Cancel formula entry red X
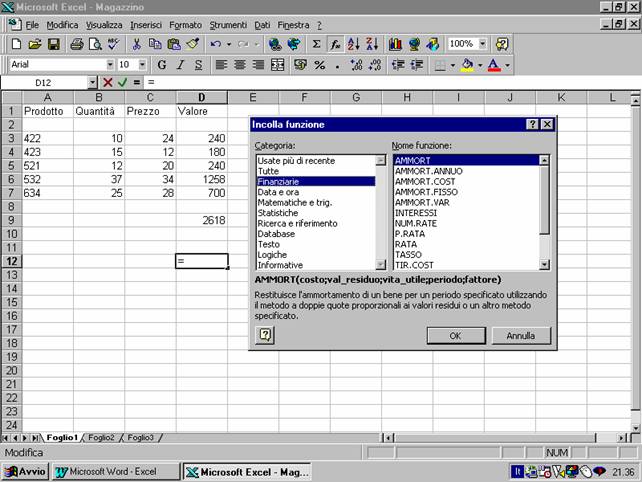 click(x=108, y=83)
